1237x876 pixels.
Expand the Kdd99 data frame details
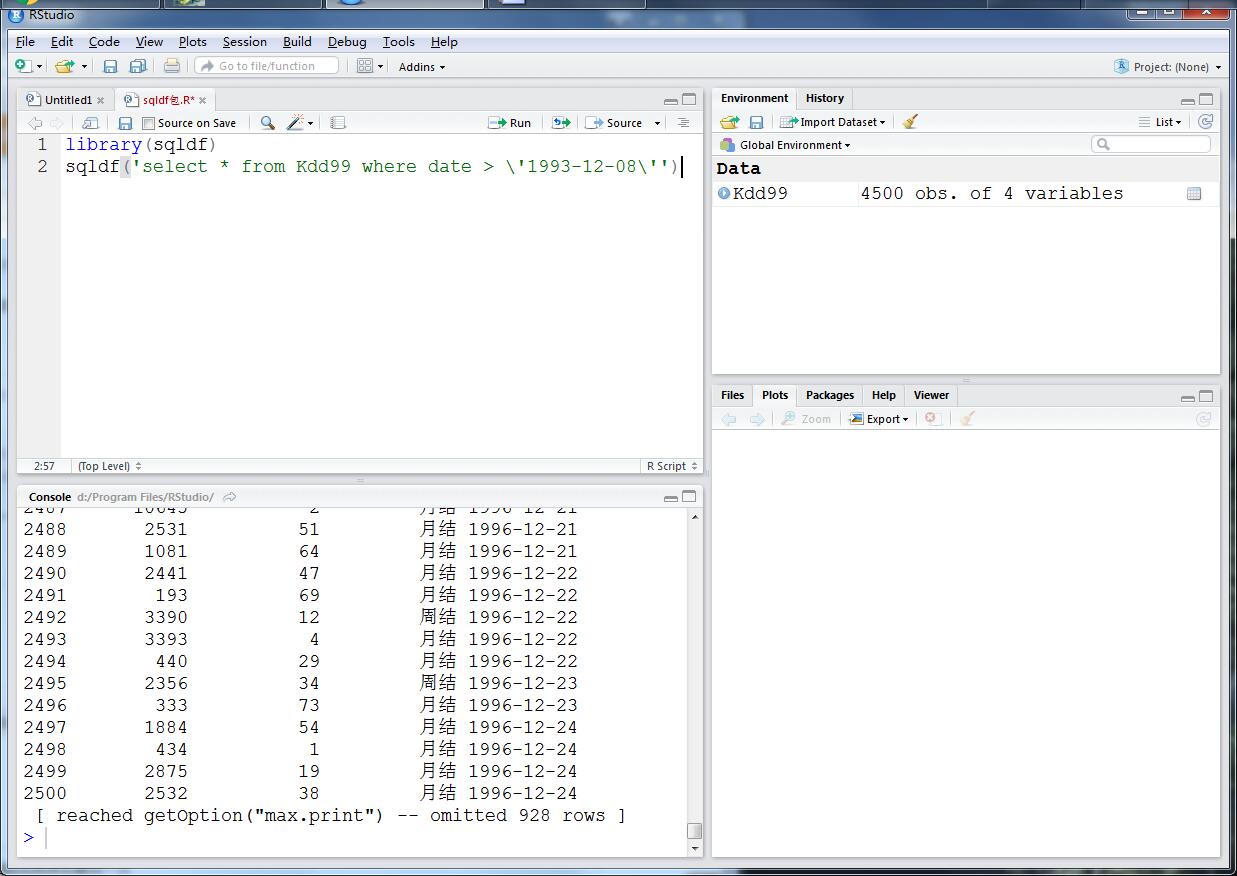point(724,193)
